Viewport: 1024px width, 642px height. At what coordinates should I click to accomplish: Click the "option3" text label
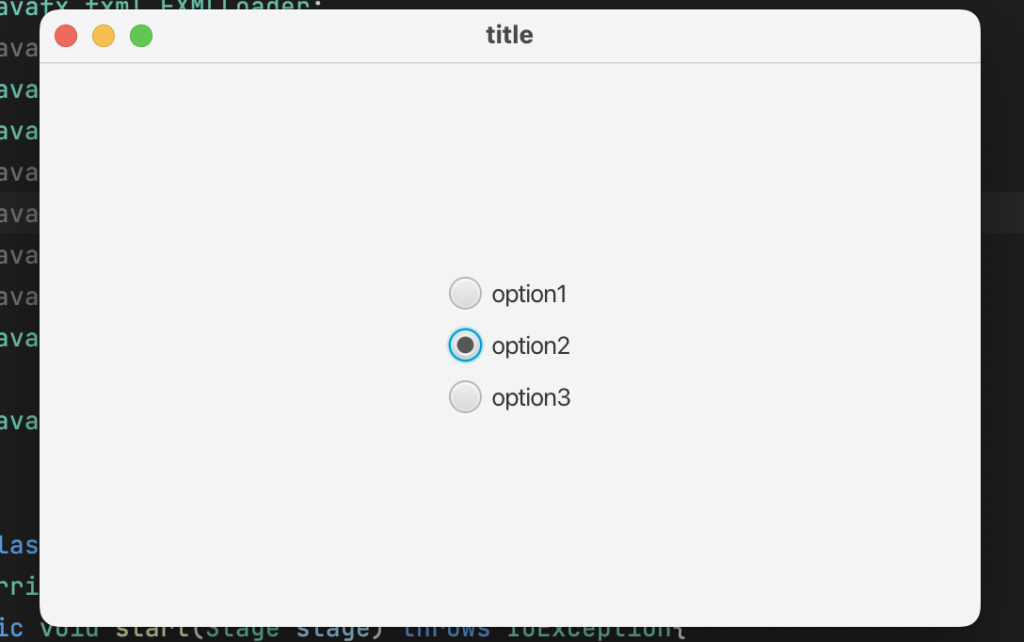click(530, 398)
